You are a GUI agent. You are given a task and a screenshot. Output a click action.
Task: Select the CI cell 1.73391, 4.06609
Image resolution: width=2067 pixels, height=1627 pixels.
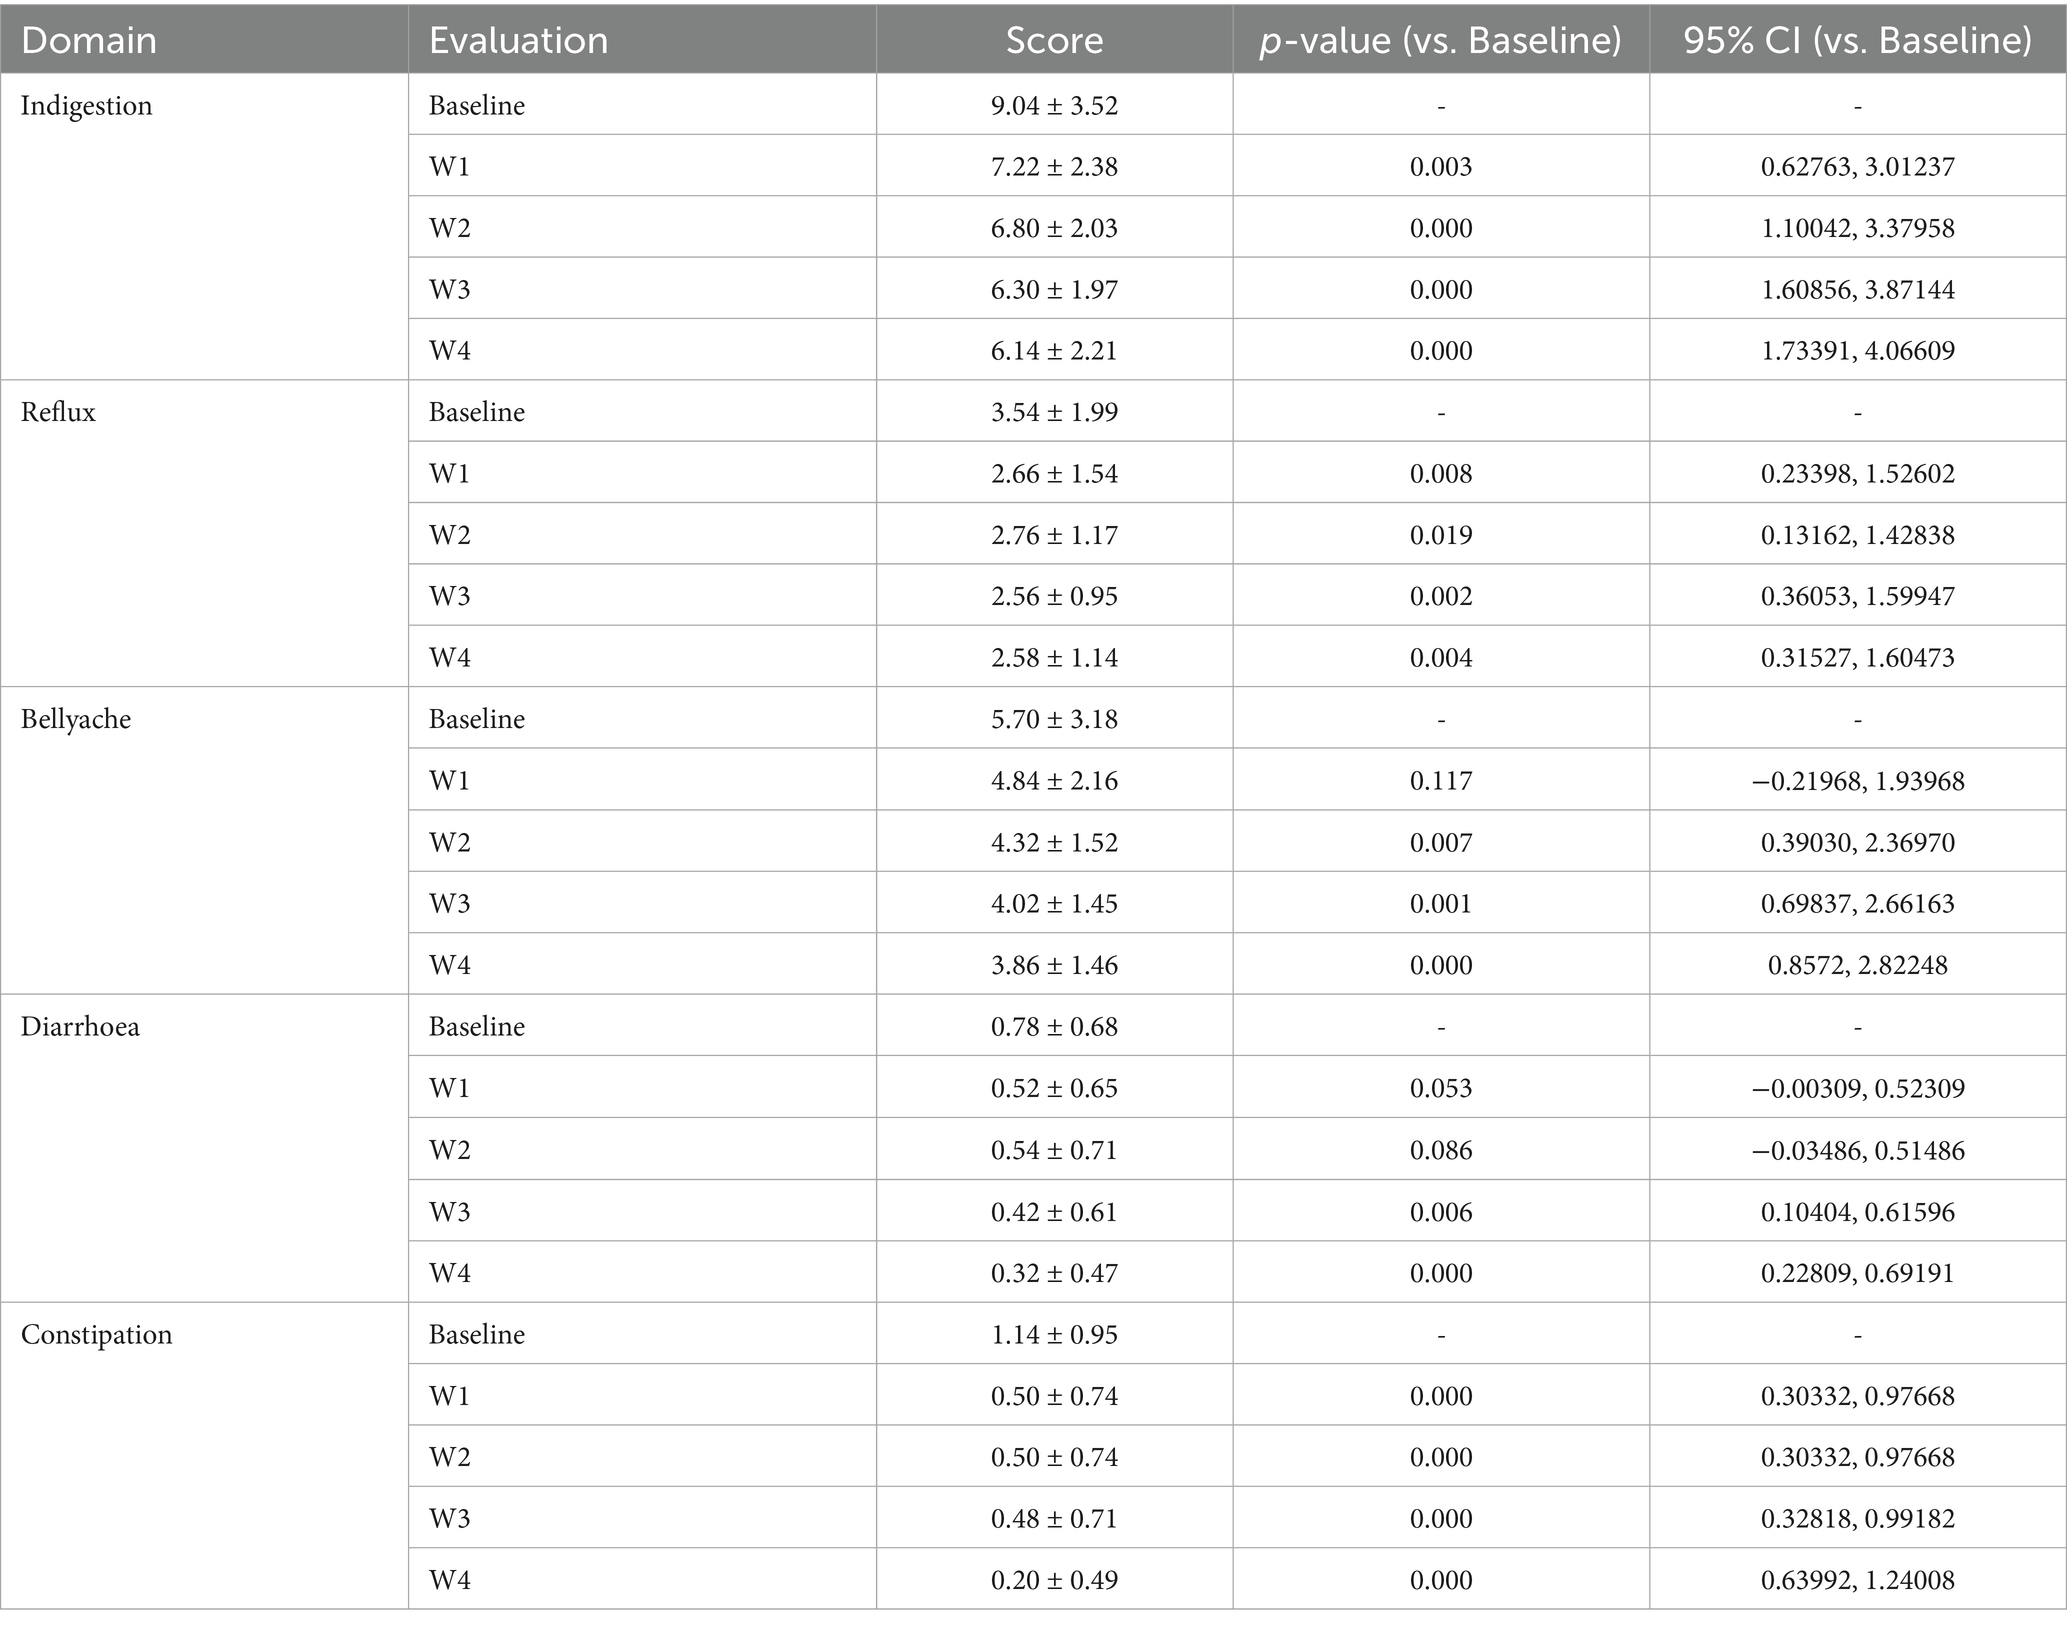tap(1857, 351)
